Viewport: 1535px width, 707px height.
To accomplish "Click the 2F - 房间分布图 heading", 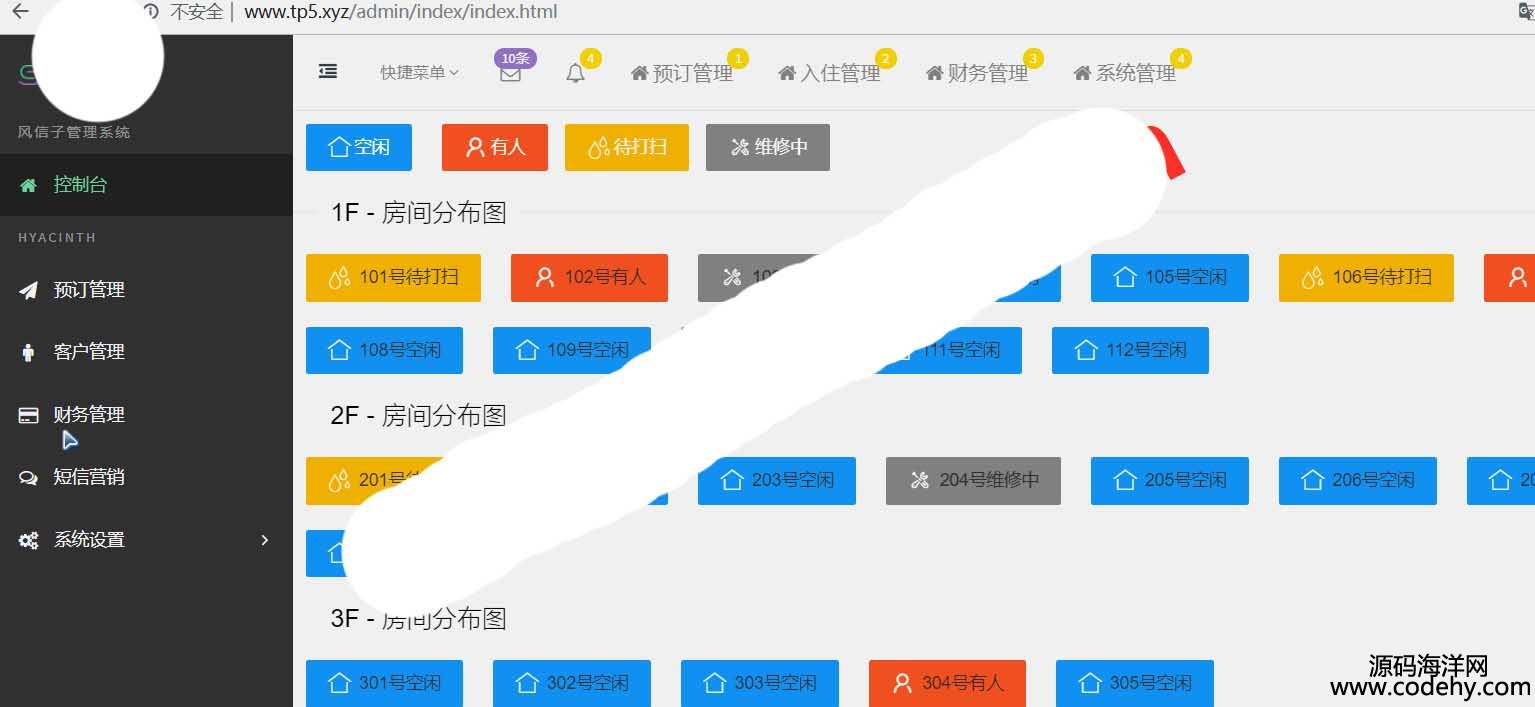I will tap(419, 415).
